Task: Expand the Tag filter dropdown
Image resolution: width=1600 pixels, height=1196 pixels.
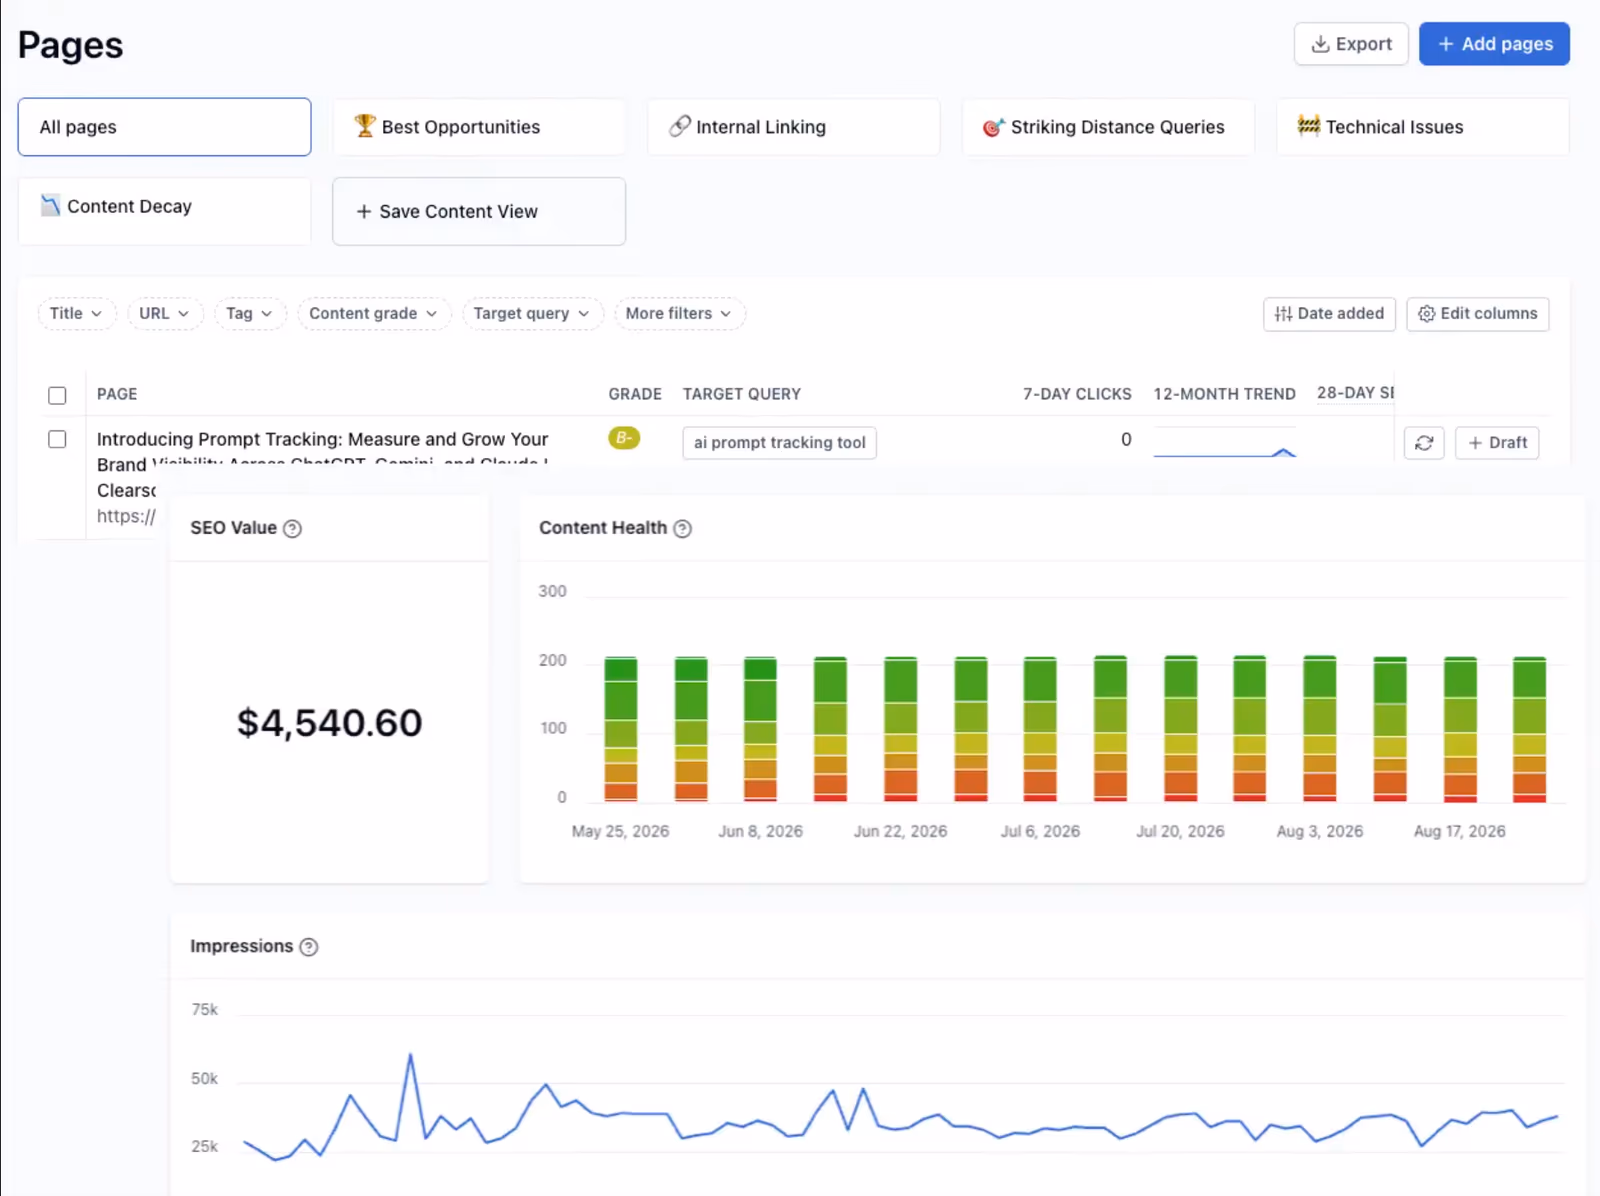Action: point(250,313)
